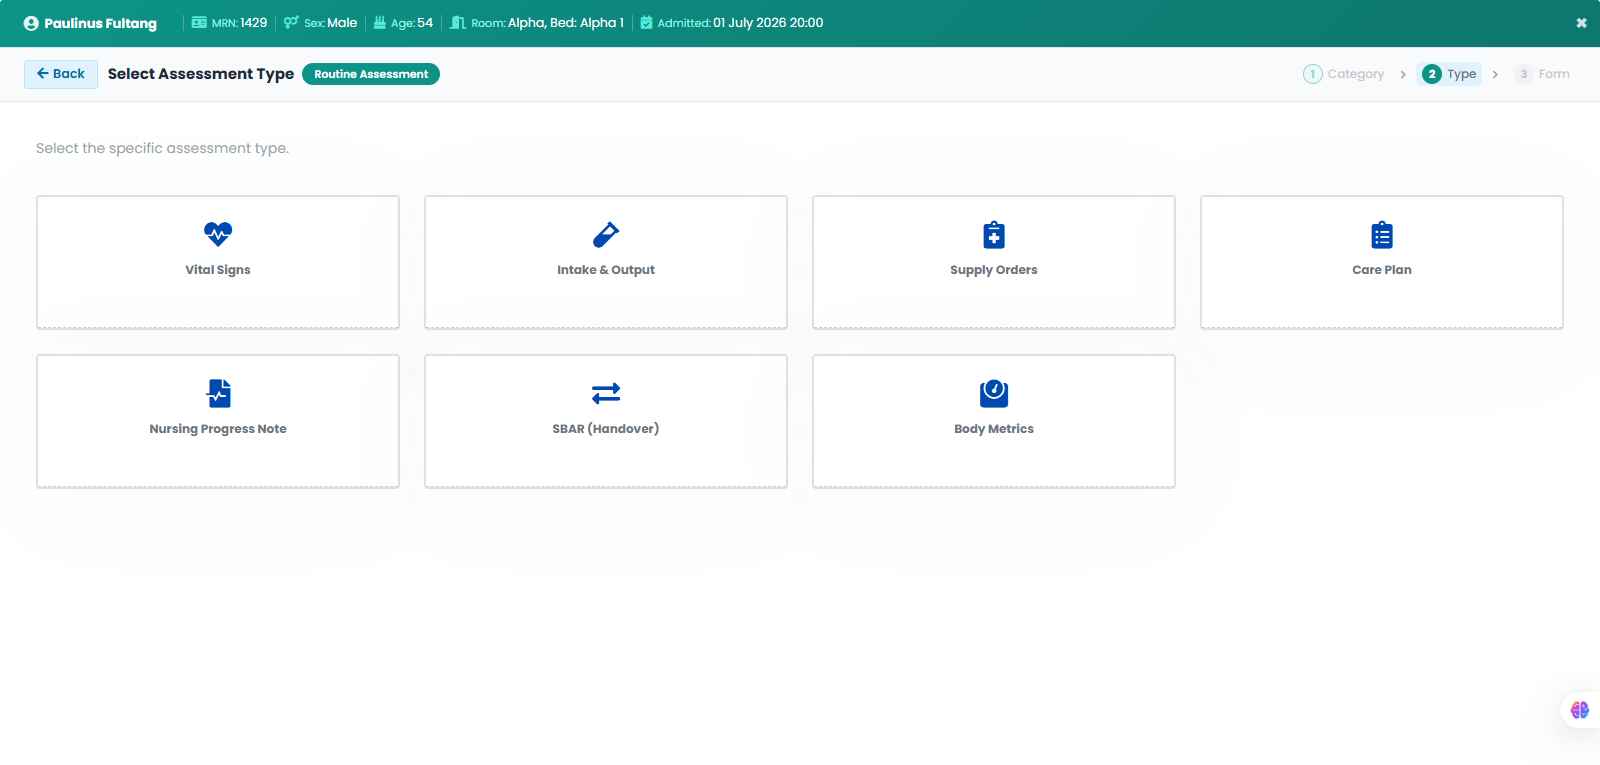Close the patient assessment panel
Viewport: 1600px width, 765px height.
1581,23
